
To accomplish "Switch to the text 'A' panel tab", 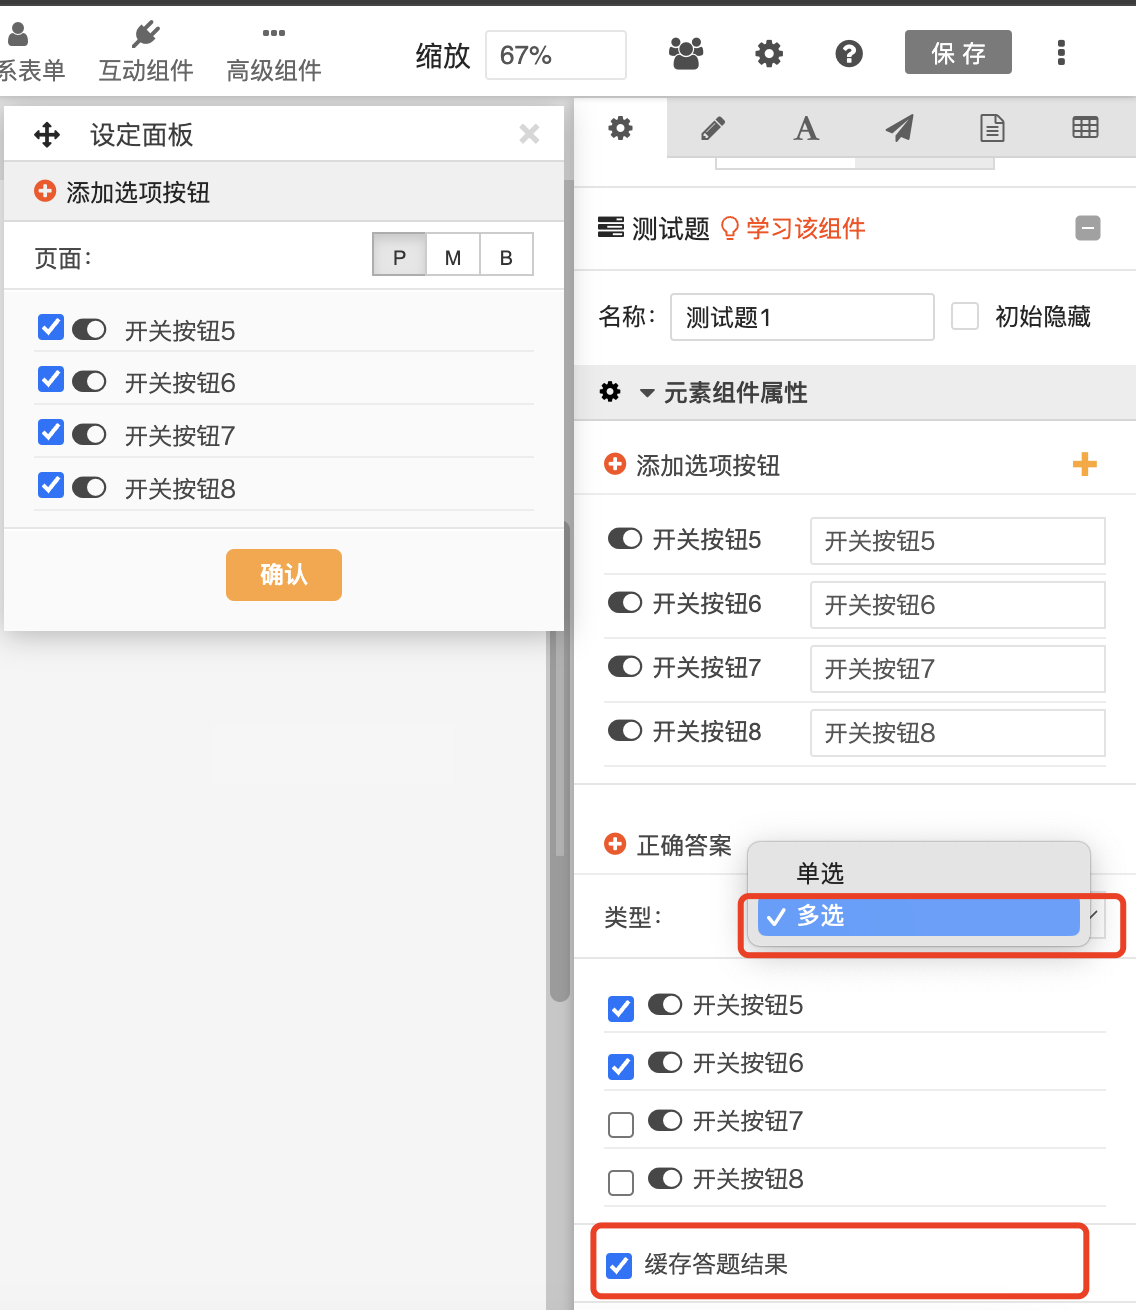I will (805, 128).
